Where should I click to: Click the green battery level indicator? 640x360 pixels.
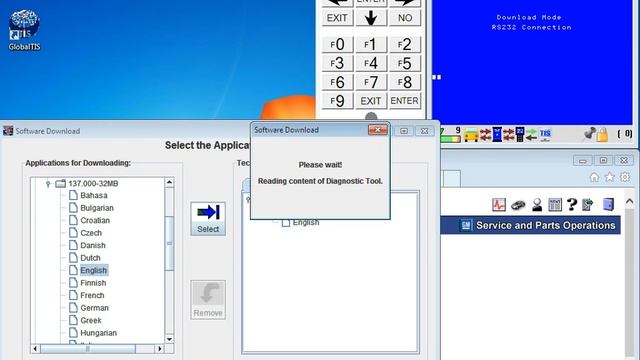pos(450,139)
